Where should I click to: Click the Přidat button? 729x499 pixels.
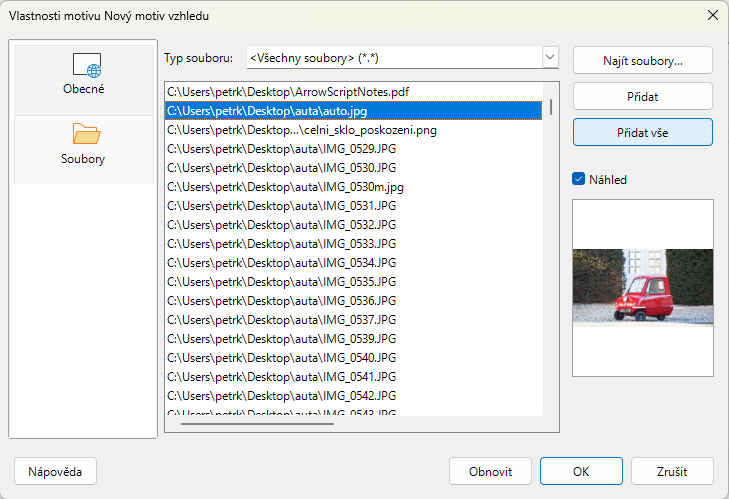coord(643,97)
